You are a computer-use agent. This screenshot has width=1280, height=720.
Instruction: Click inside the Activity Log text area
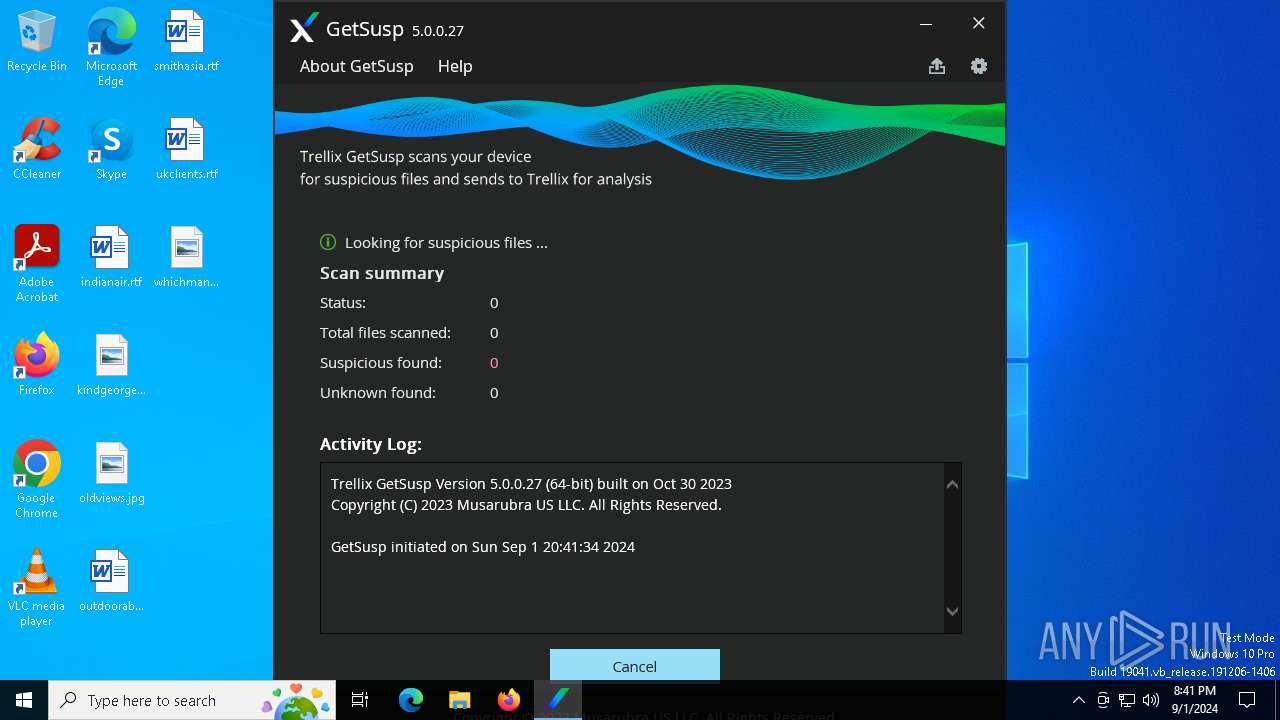tap(632, 547)
